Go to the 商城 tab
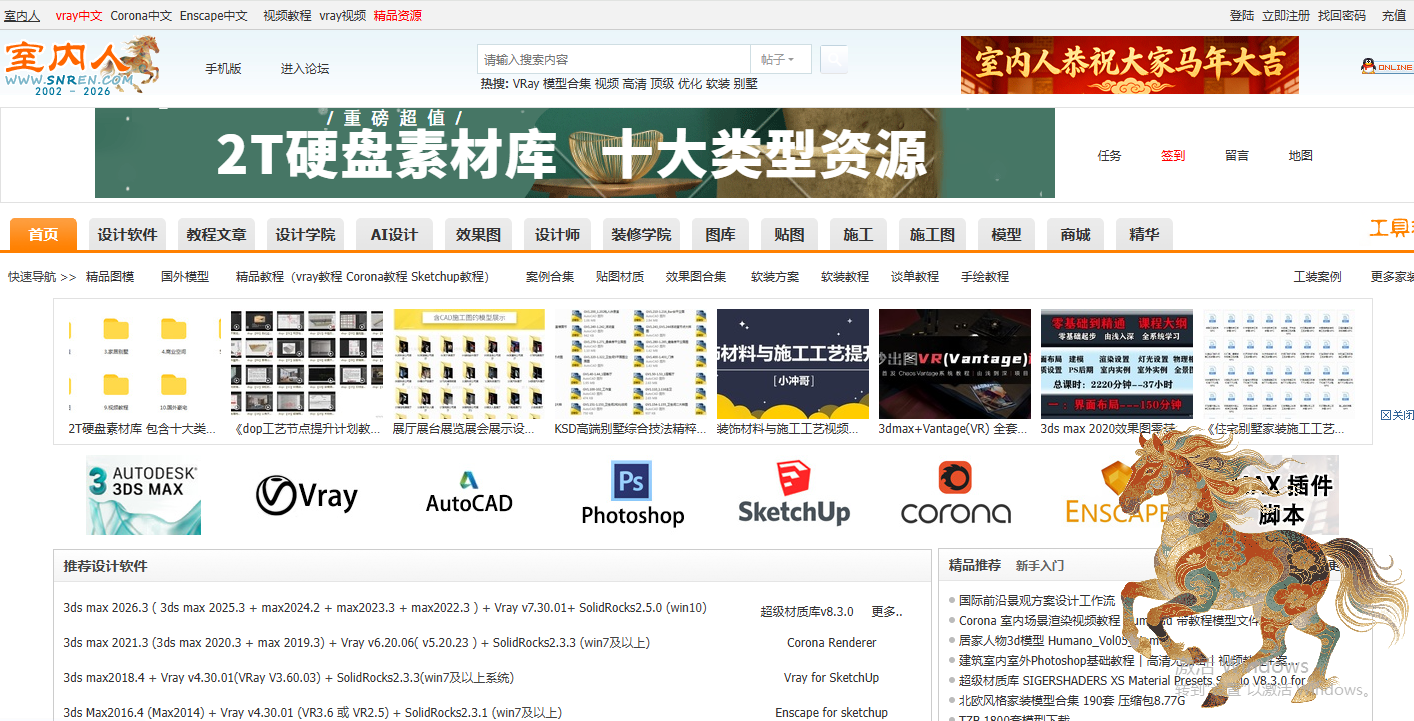Screen dimensions: 1414x721 coord(1075,235)
